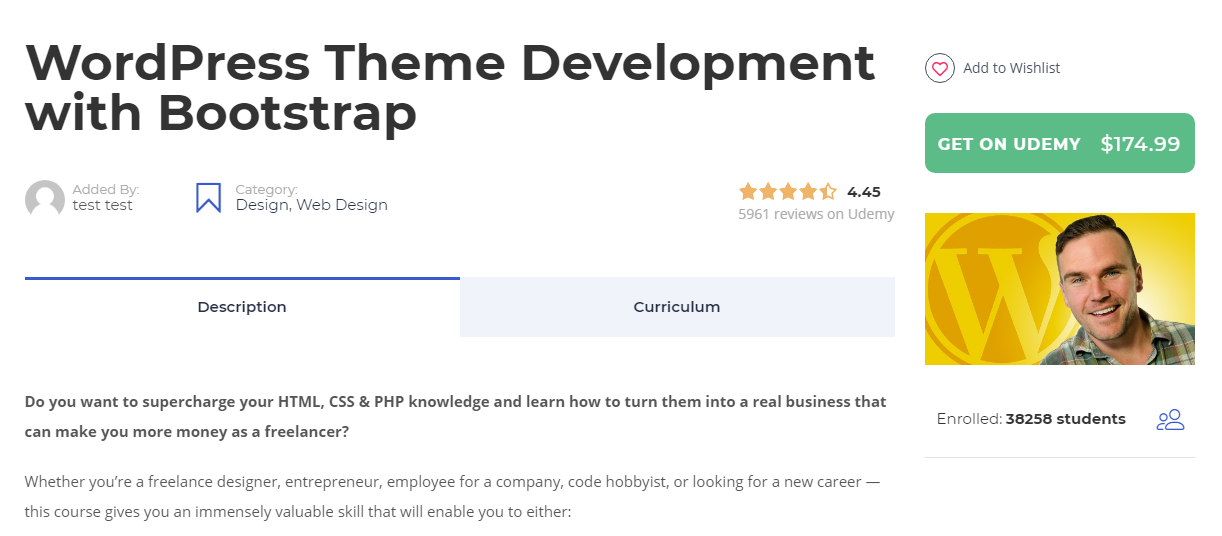
Task: Click the Add to Wishlist label
Action: point(1011,68)
